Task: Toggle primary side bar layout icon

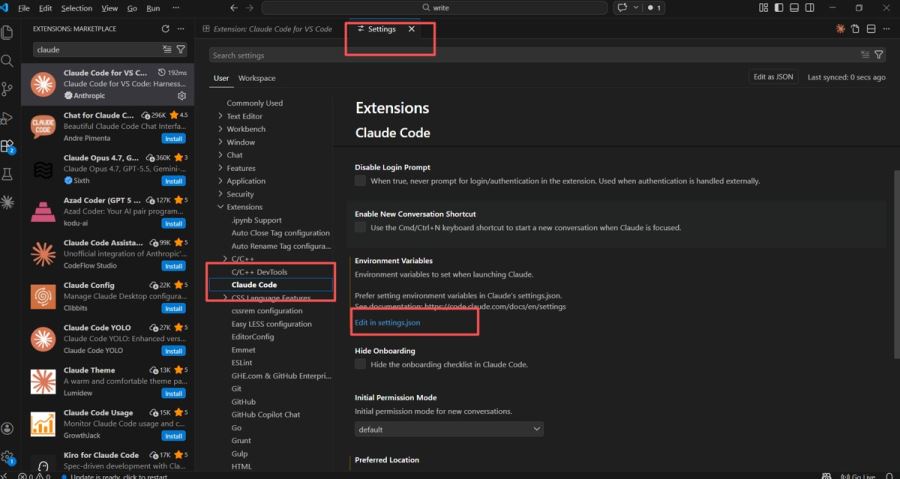Action: tap(779, 8)
